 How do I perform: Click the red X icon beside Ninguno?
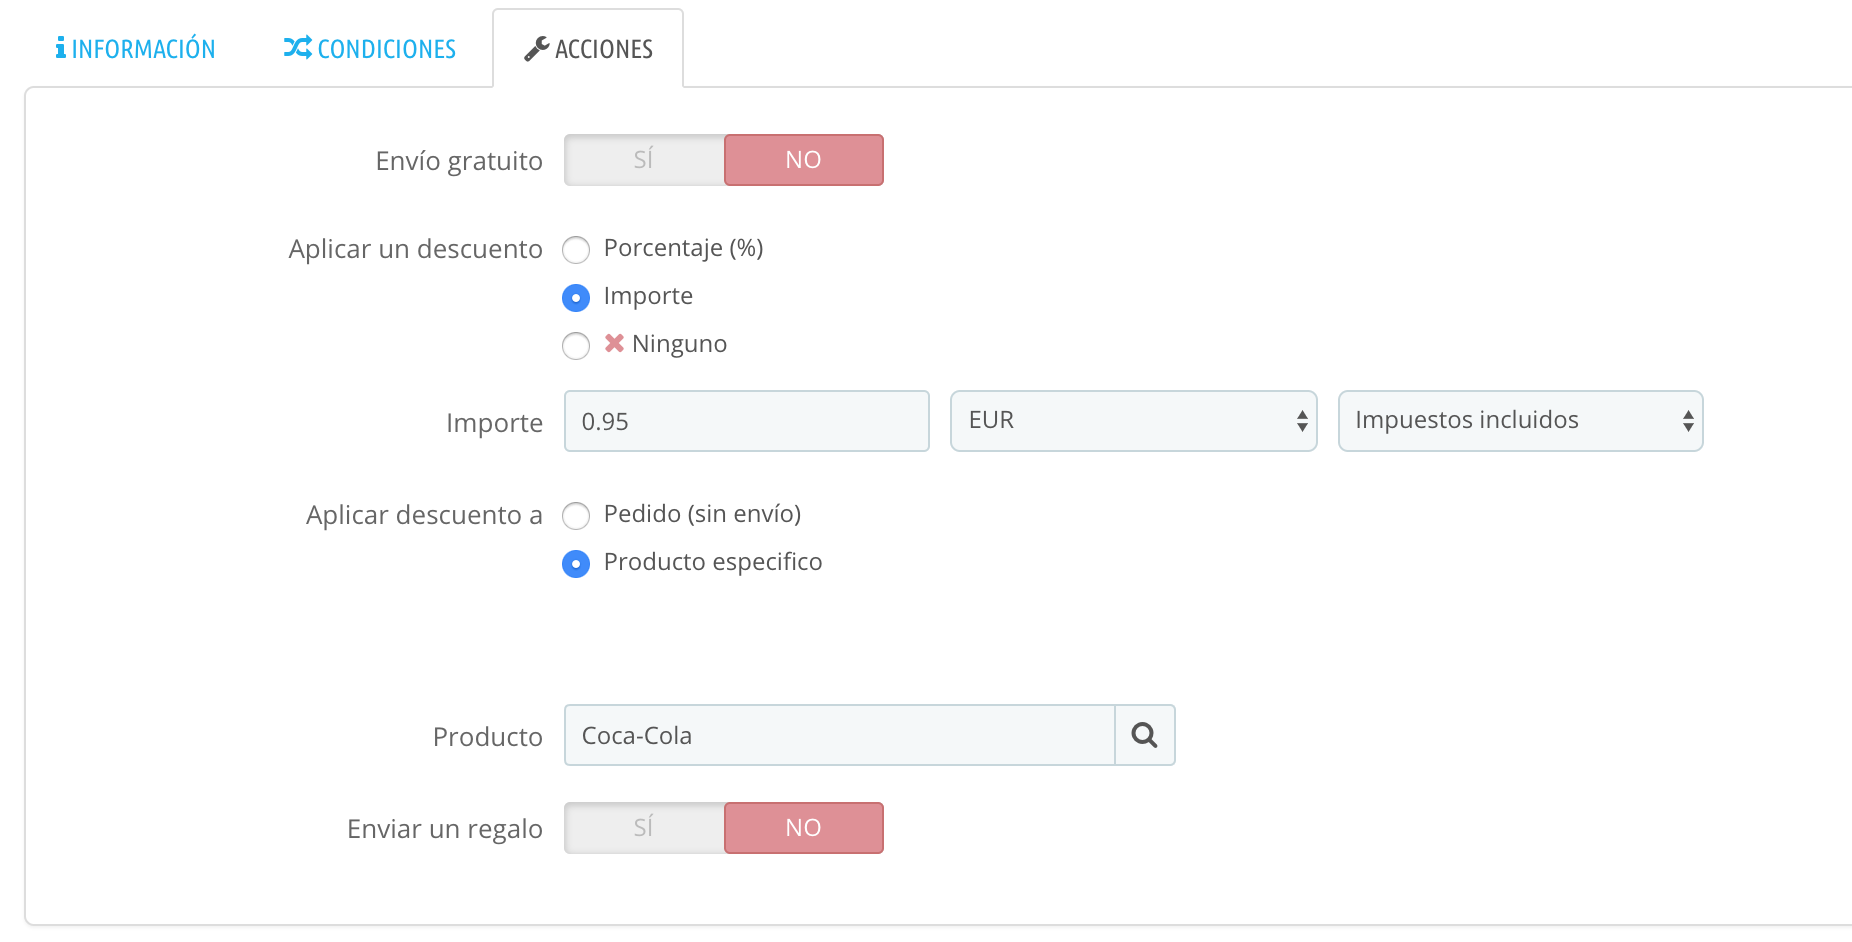pos(614,344)
